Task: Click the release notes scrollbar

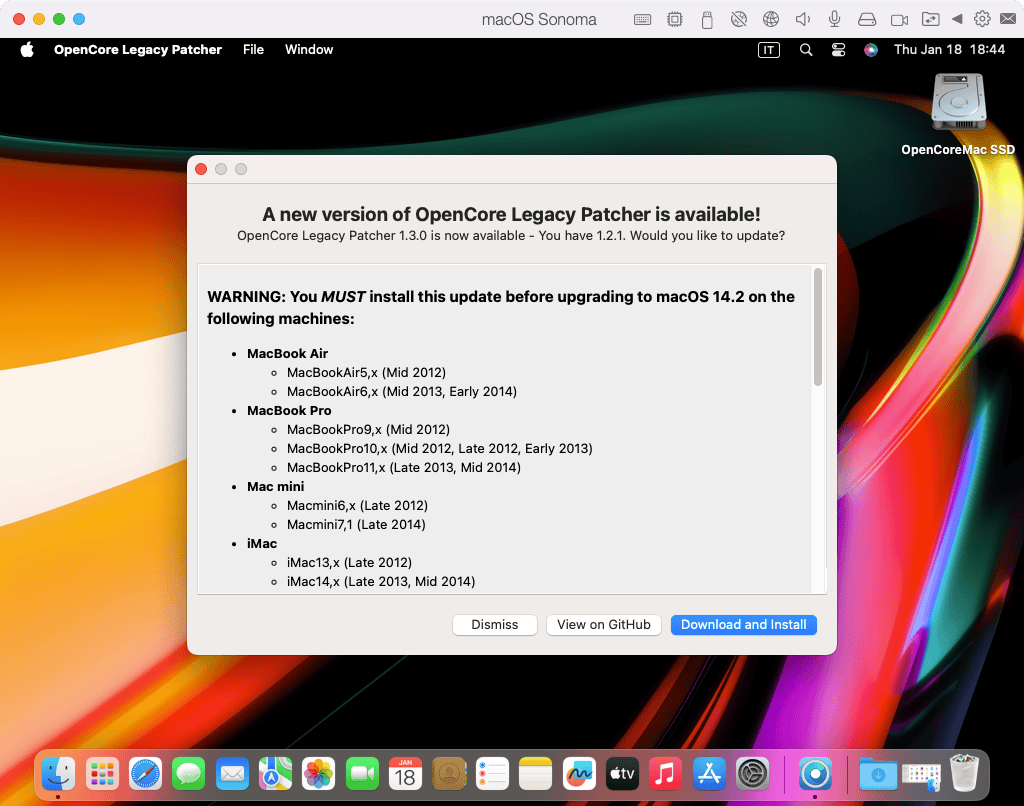Action: click(818, 328)
